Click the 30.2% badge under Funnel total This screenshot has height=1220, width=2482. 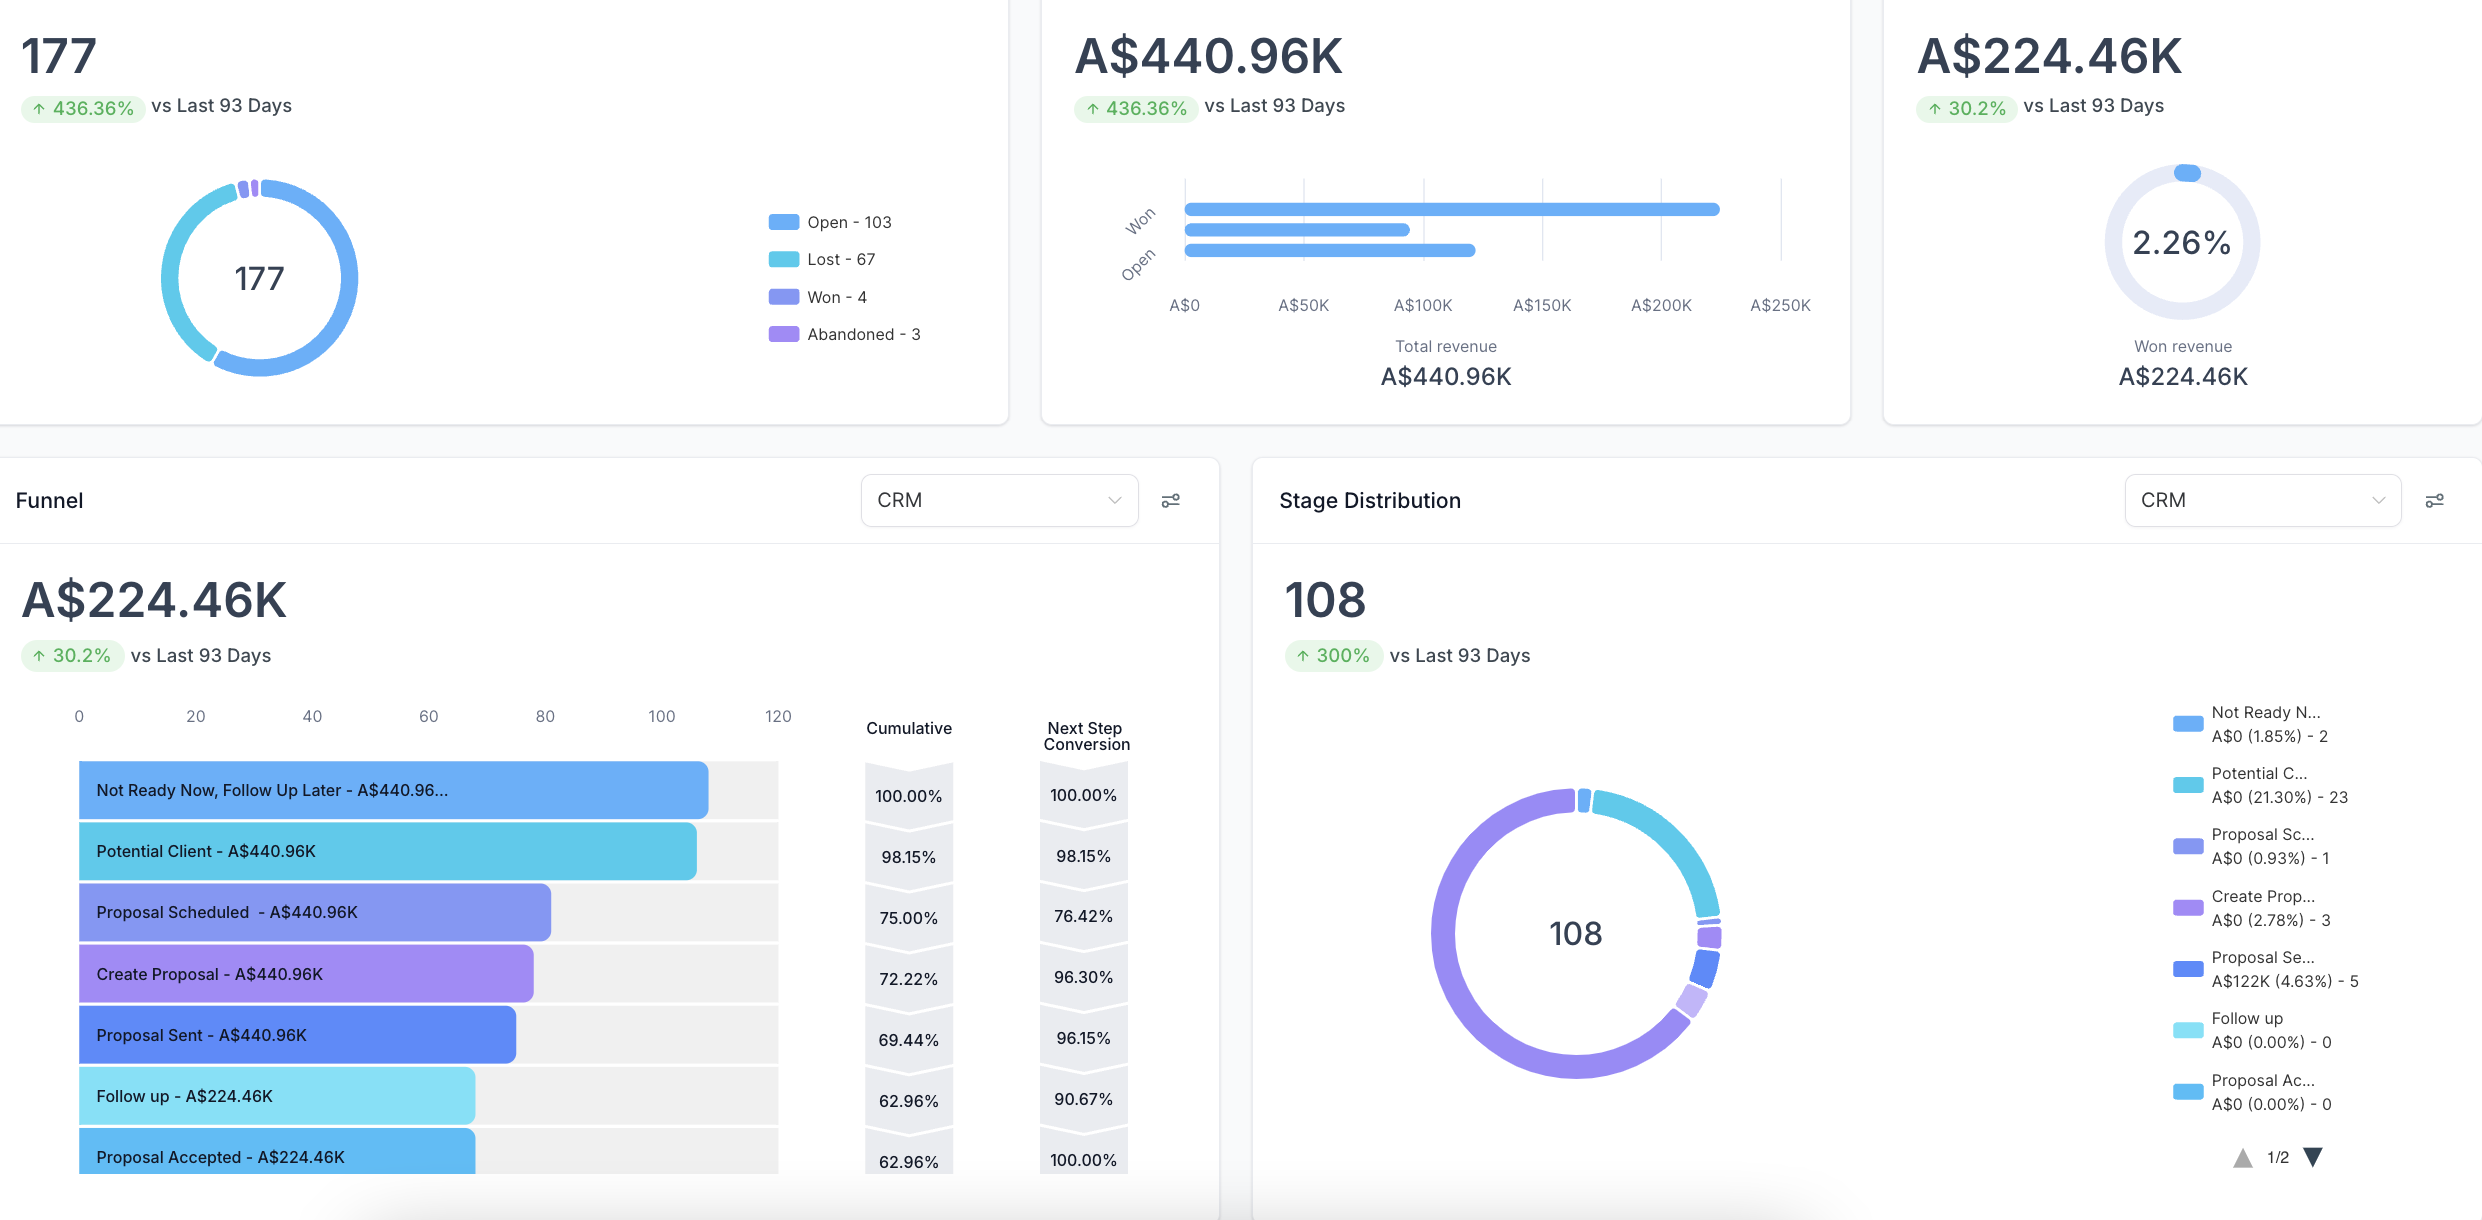click(x=72, y=656)
